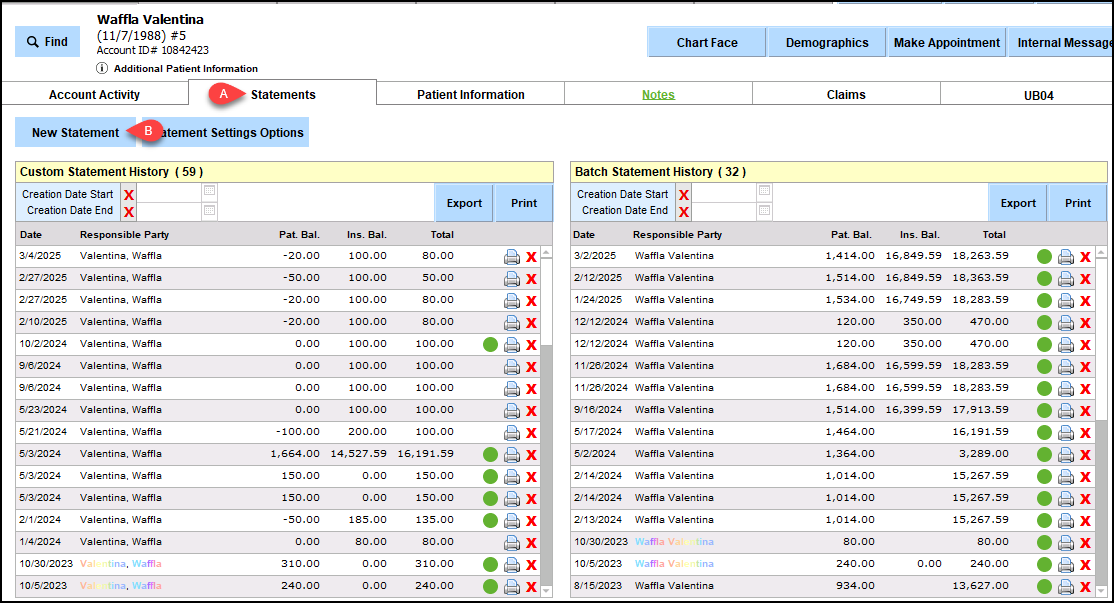Image resolution: width=1114 pixels, height=603 pixels.
Task: Click info icon beside Additional Patient Information
Action: point(102,68)
